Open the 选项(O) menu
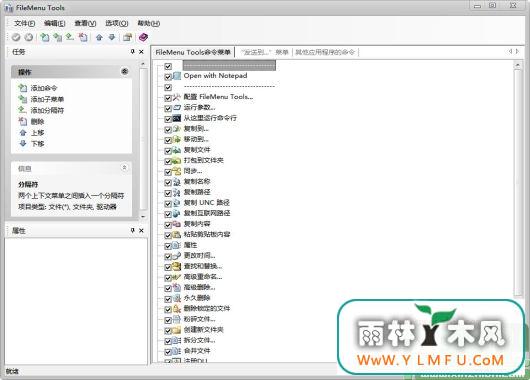Image resolution: width=530 pixels, height=380 pixels. tap(117, 23)
